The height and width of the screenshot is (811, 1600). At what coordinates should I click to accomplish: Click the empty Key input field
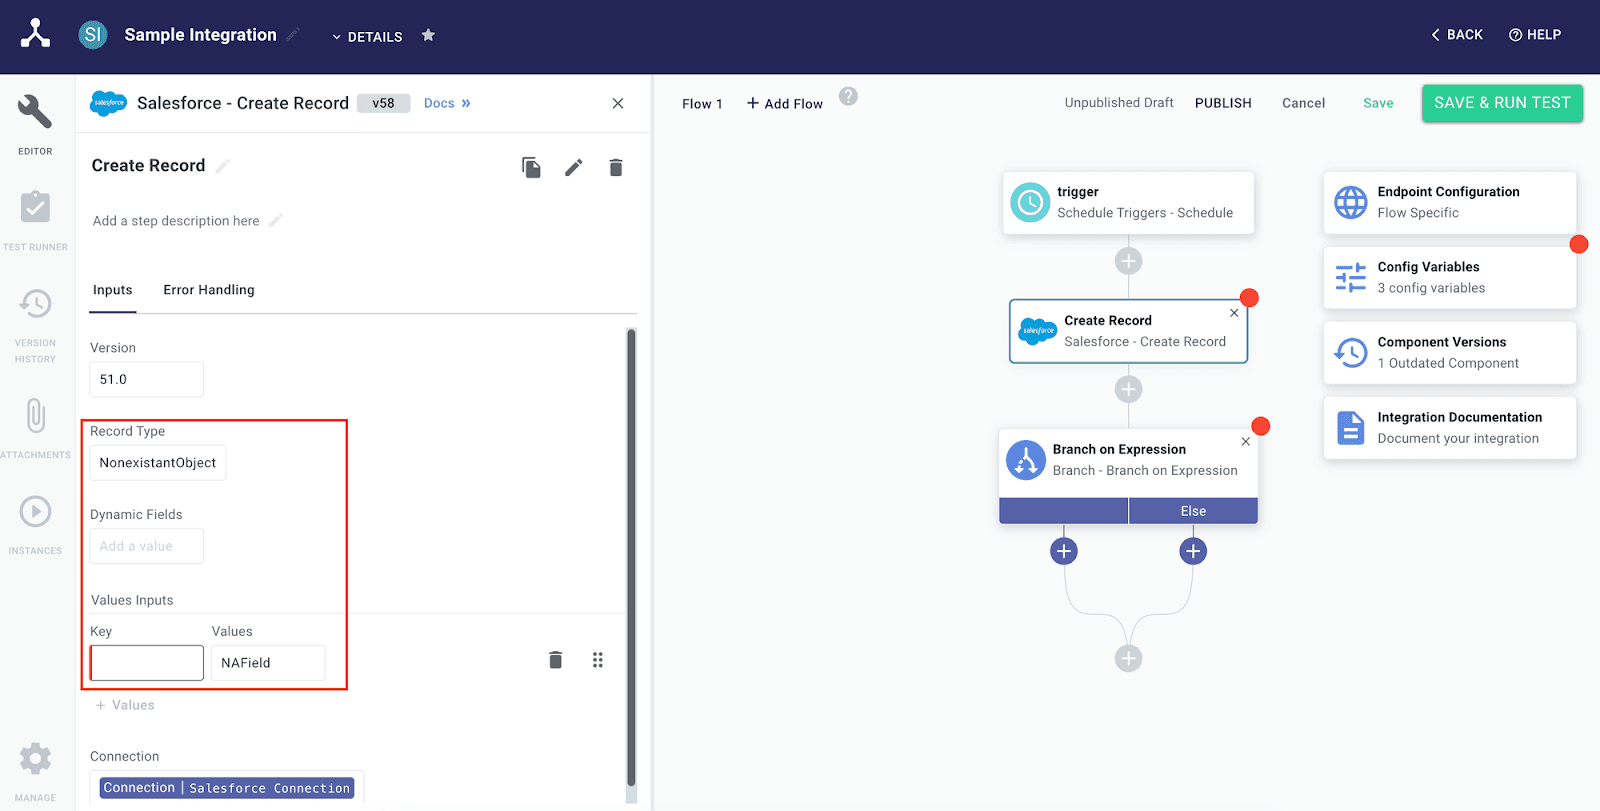[147, 663]
